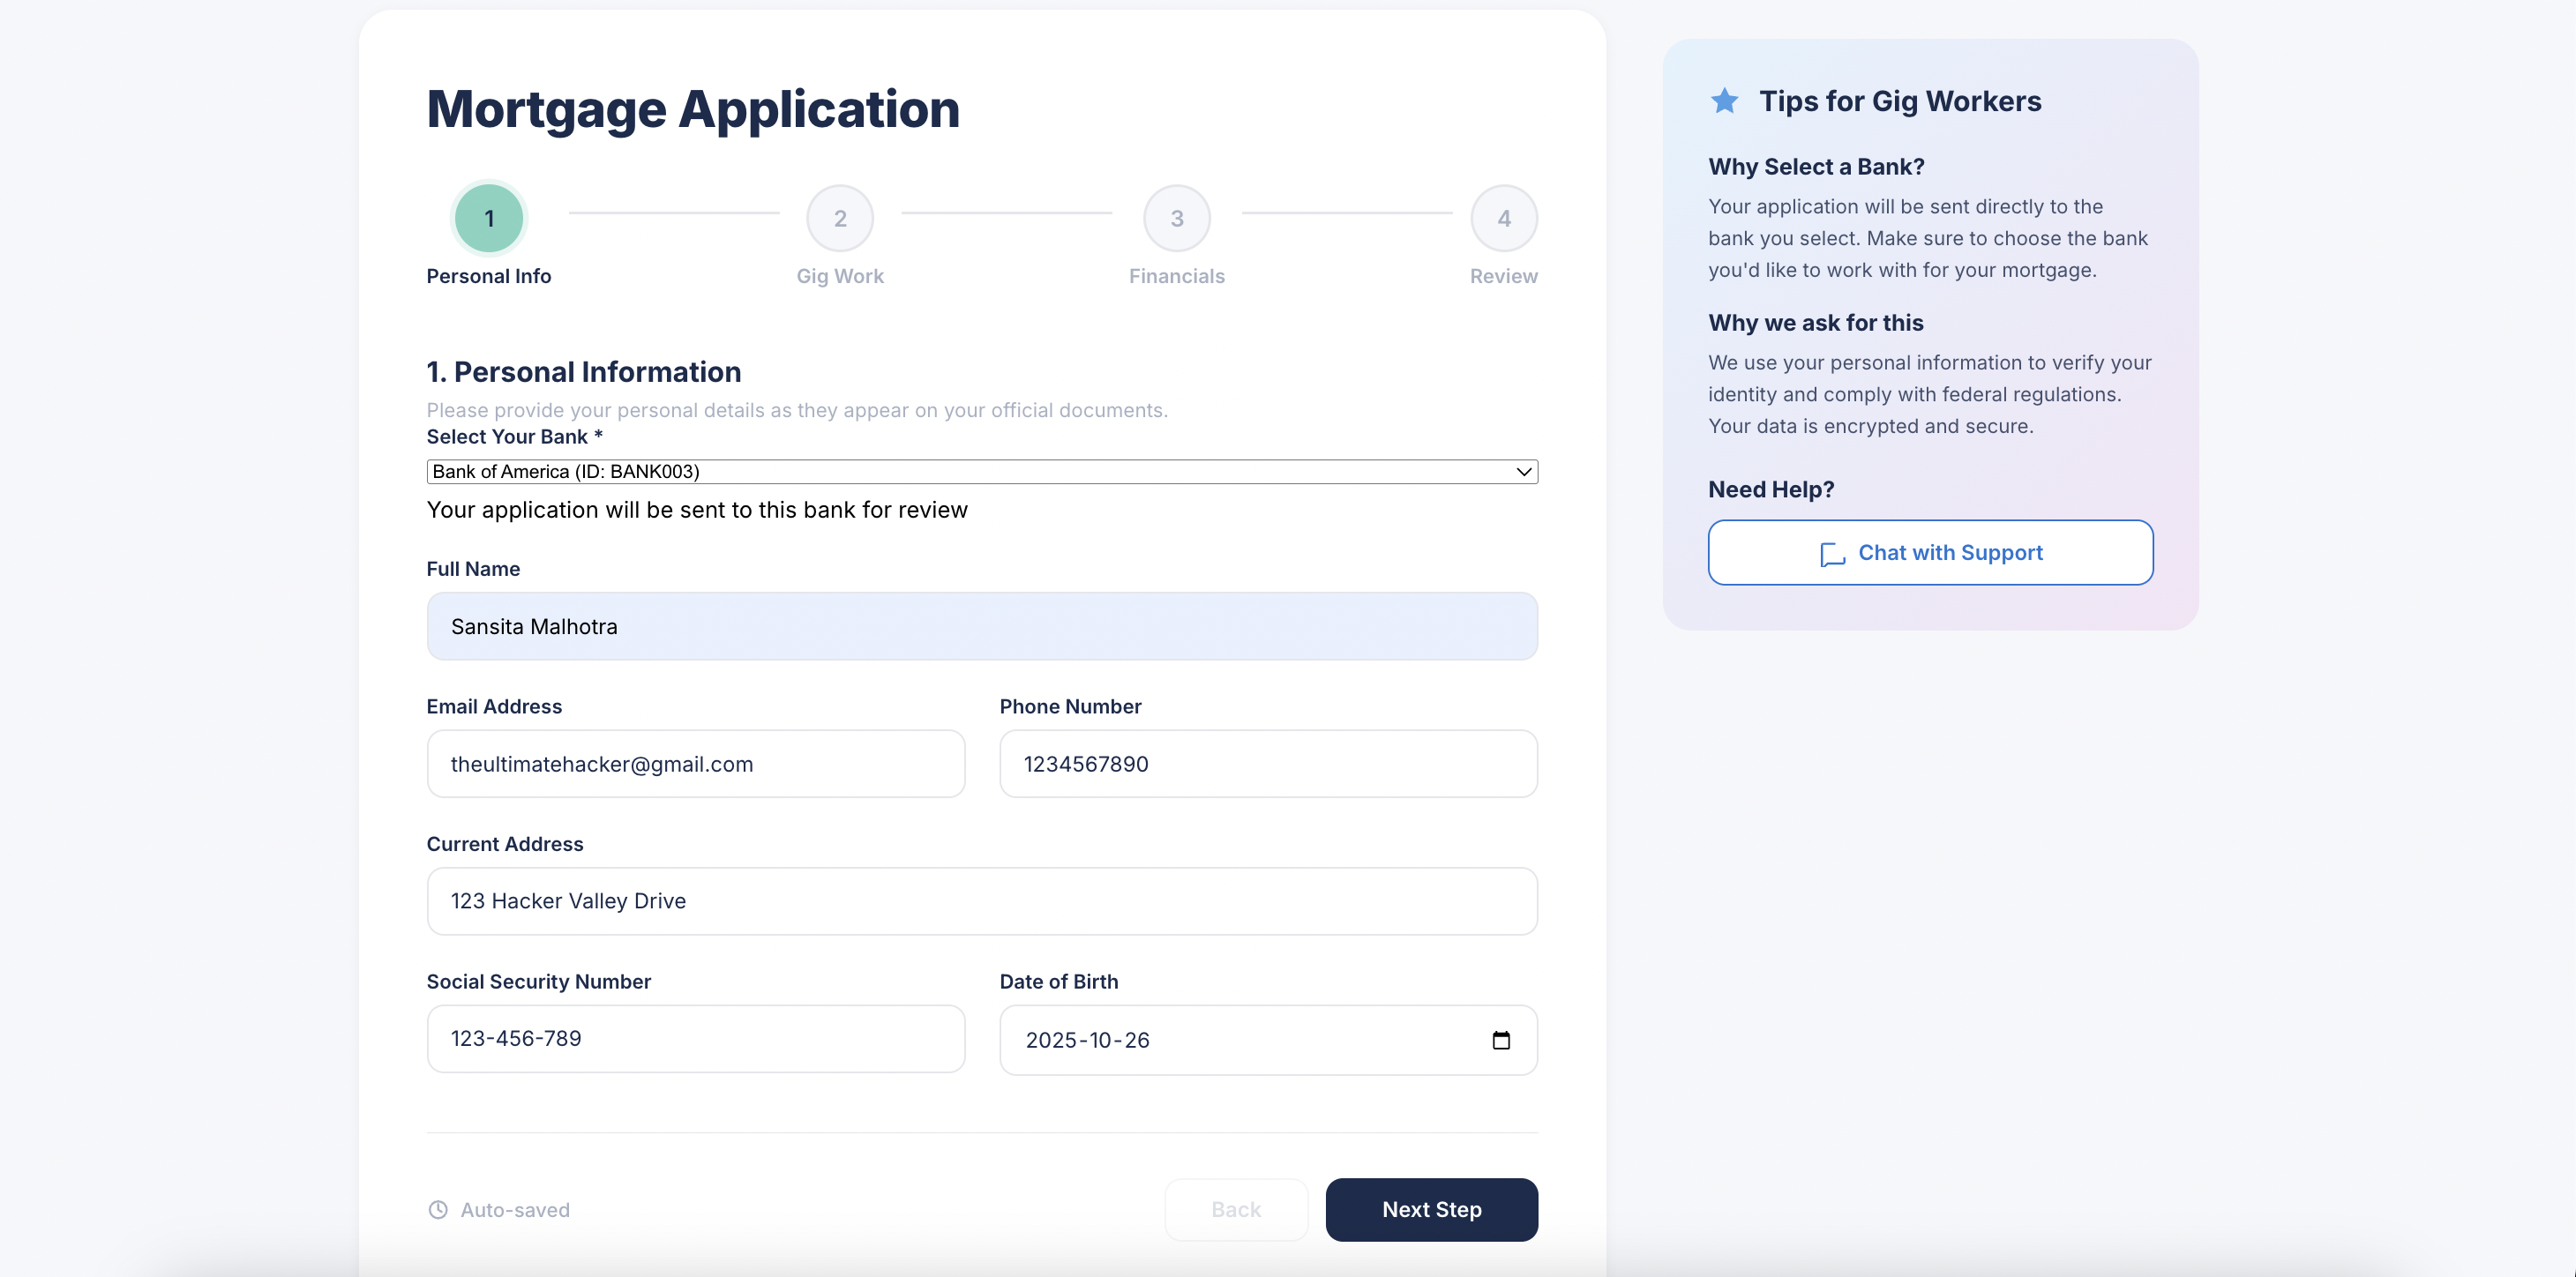This screenshot has width=2576, height=1277.
Task: Jump to step 3 Financials circle
Action: pos(1177,218)
